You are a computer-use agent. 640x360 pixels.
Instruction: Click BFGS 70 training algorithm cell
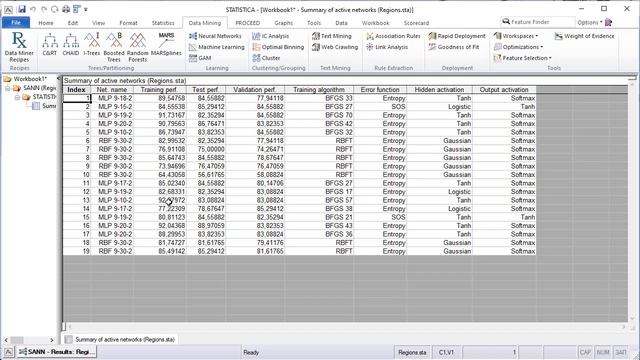(319, 115)
